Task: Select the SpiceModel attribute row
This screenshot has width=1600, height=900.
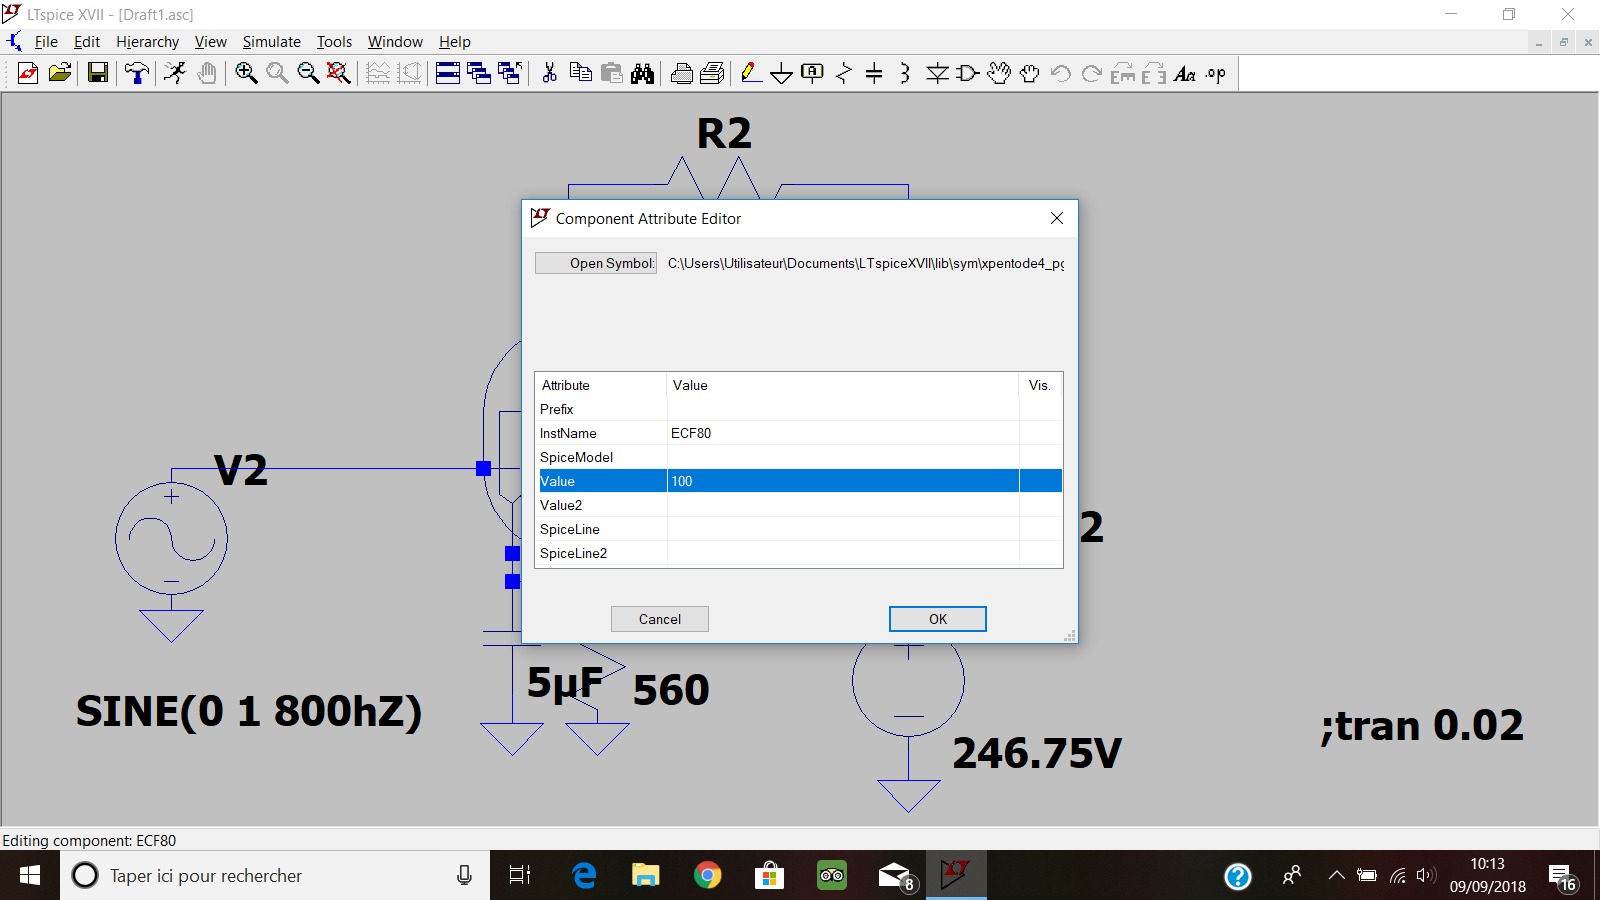Action: point(799,457)
